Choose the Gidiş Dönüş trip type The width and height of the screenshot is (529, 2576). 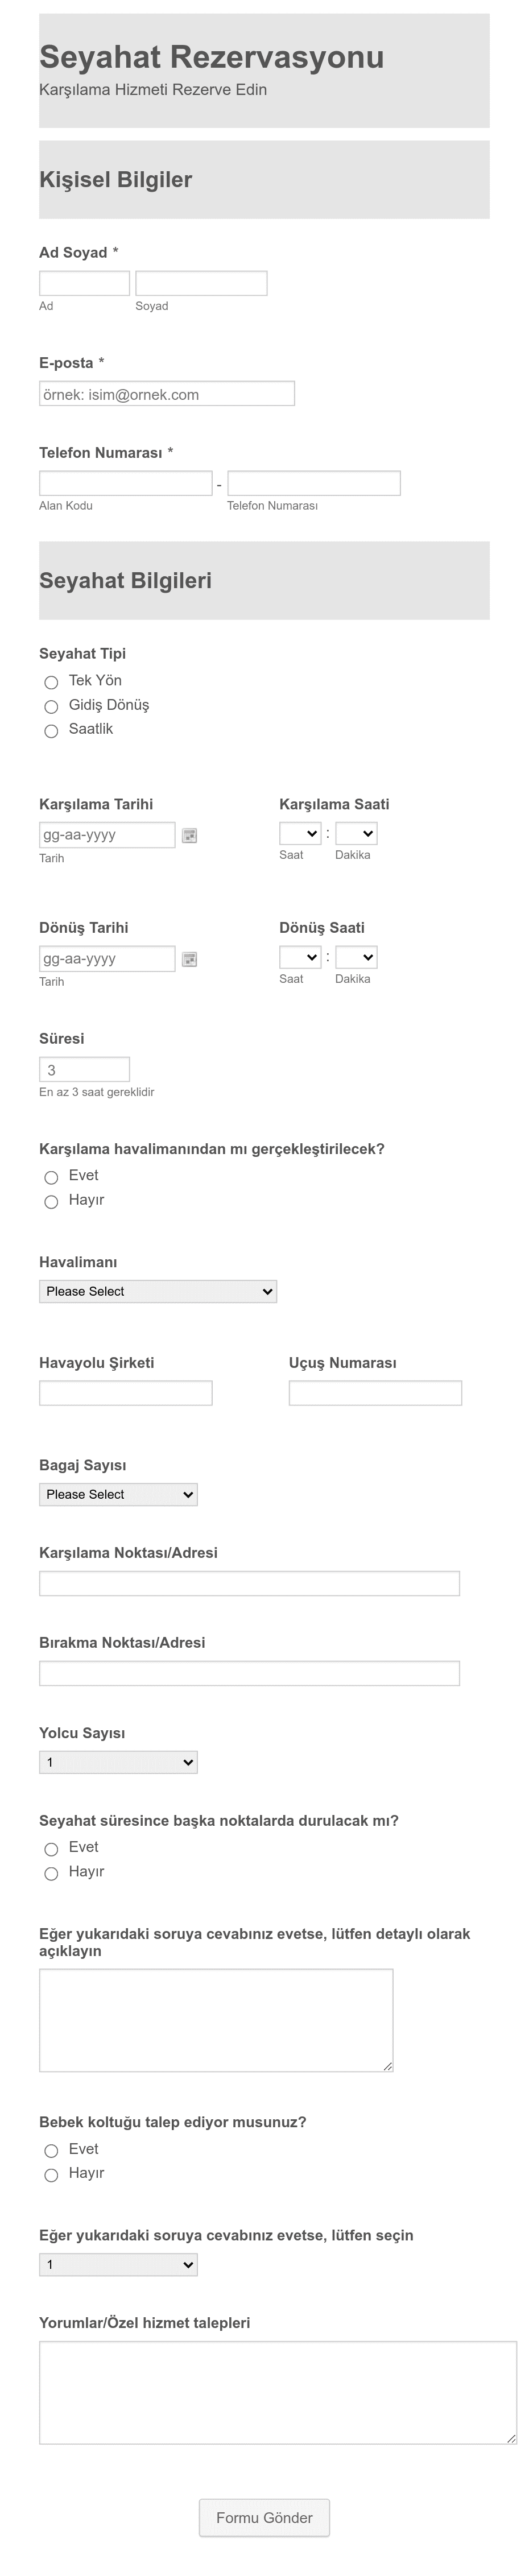tap(51, 706)
